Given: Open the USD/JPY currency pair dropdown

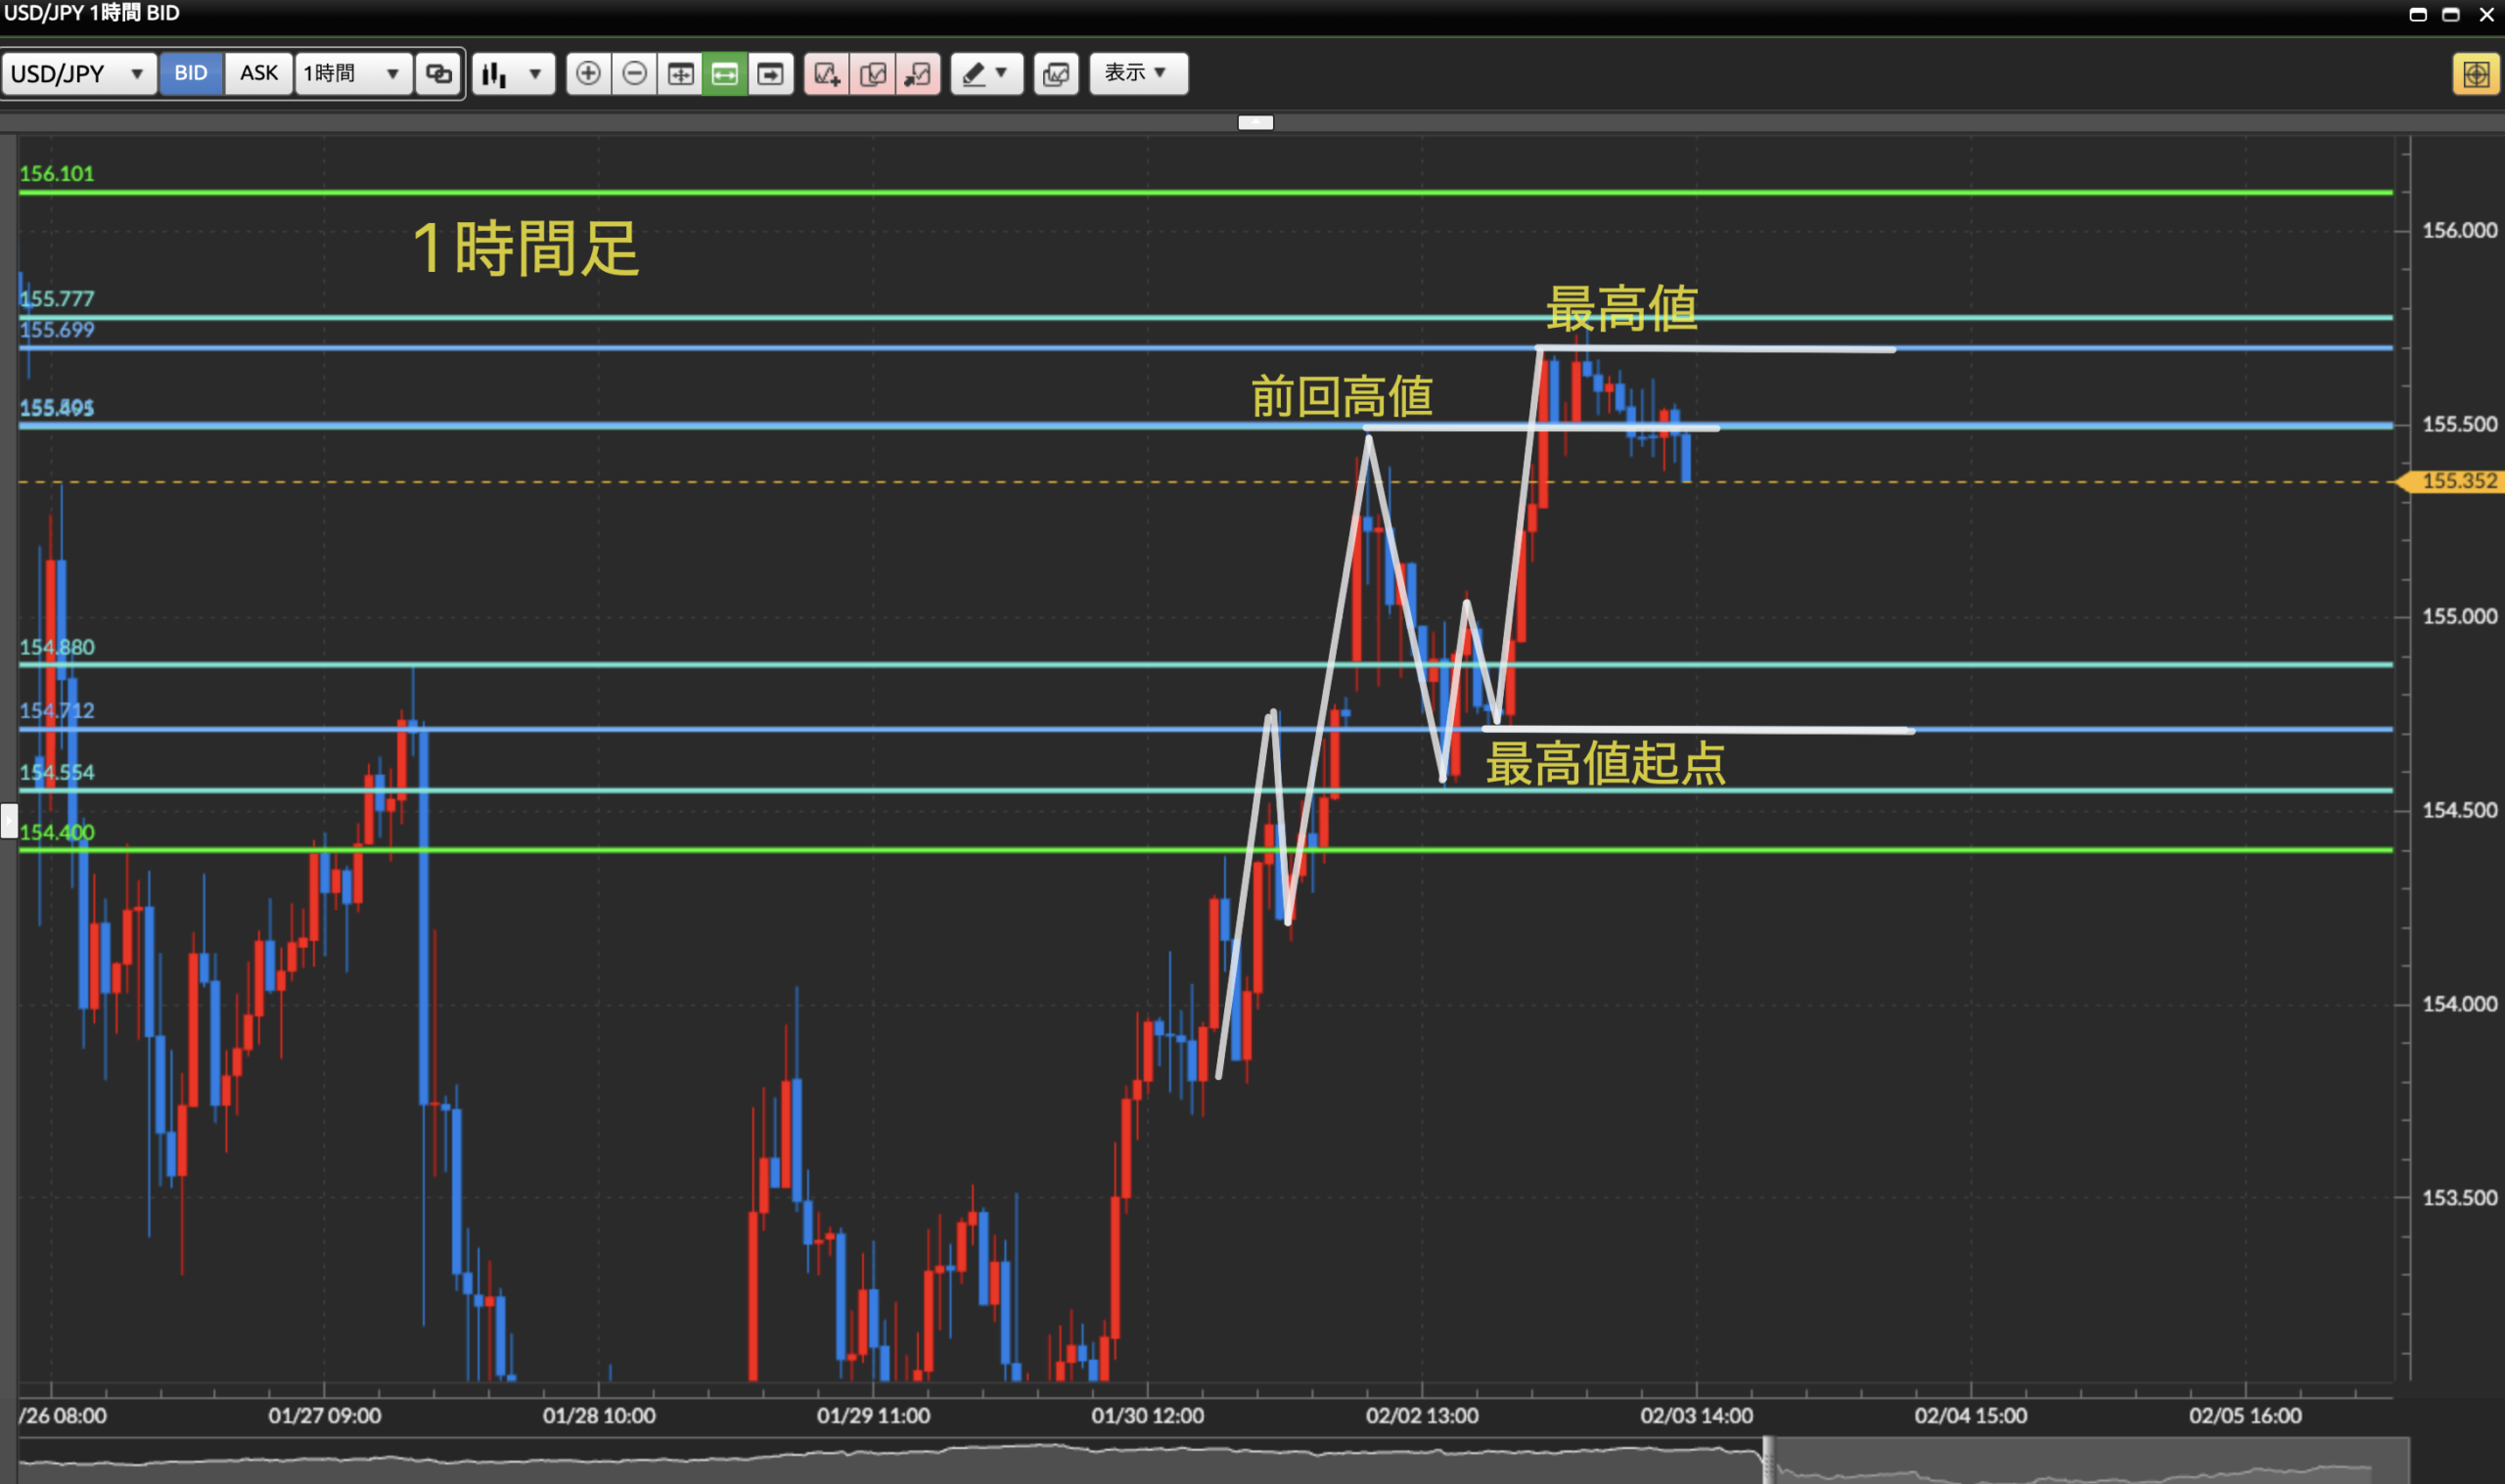Looking at the screenshot, I should pyautogui.click(x=78, y=73).
